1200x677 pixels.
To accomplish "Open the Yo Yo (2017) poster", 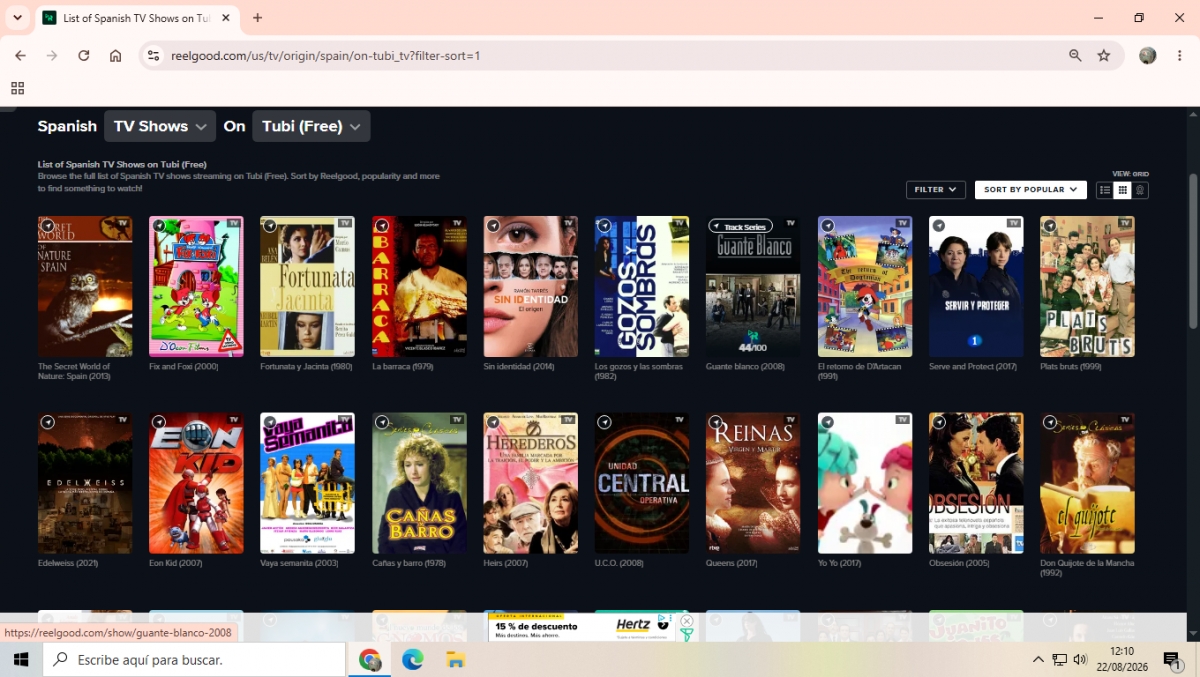I will [x=865, y=483].
